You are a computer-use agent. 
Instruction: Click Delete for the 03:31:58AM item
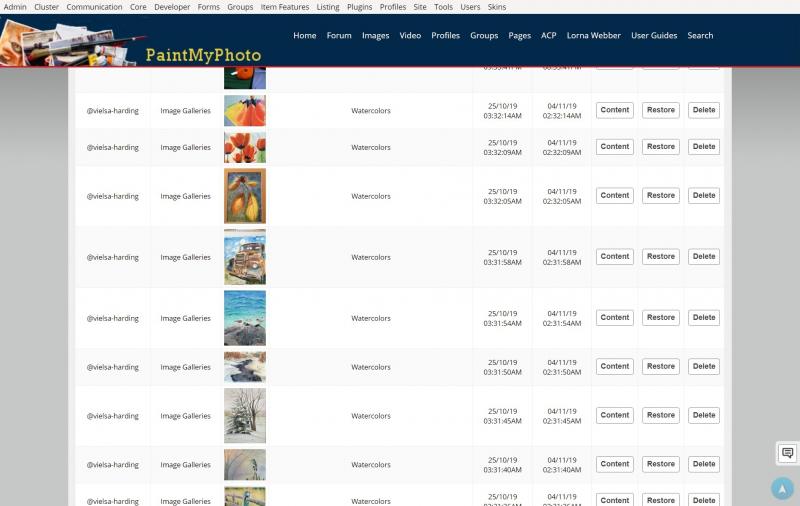[704, 257]
